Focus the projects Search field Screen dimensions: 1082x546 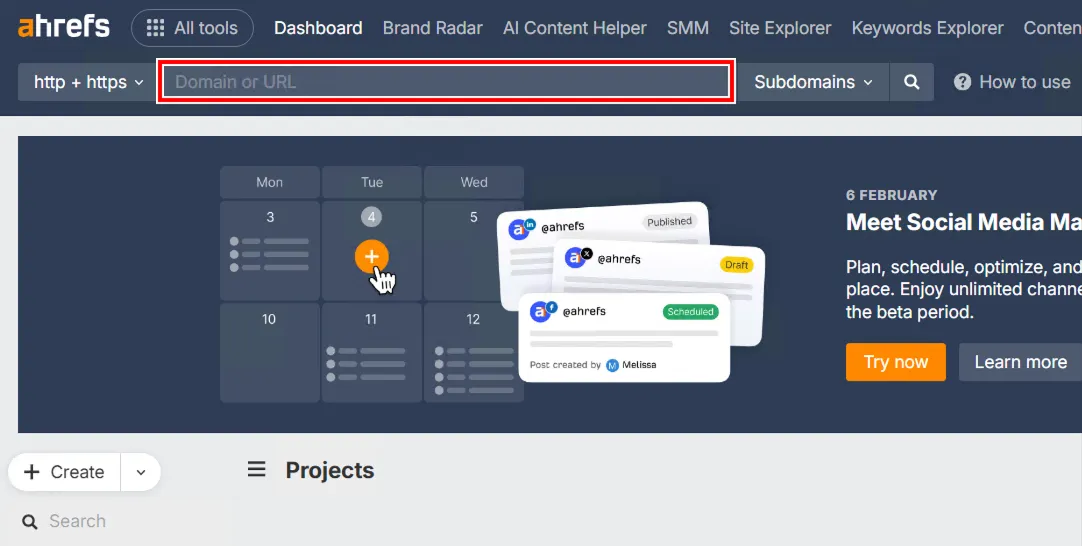click(x=77, y=521)
